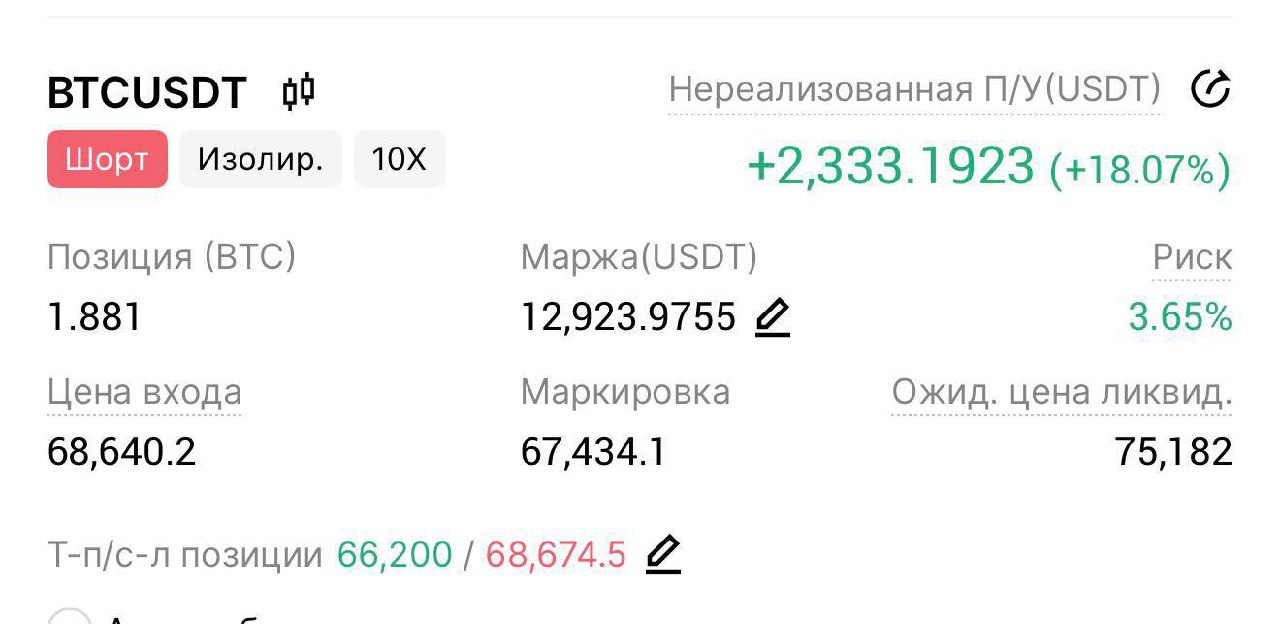
Task: Open the candlestick chart icon beside BTCUSDT
Action: tap(298, 92)
